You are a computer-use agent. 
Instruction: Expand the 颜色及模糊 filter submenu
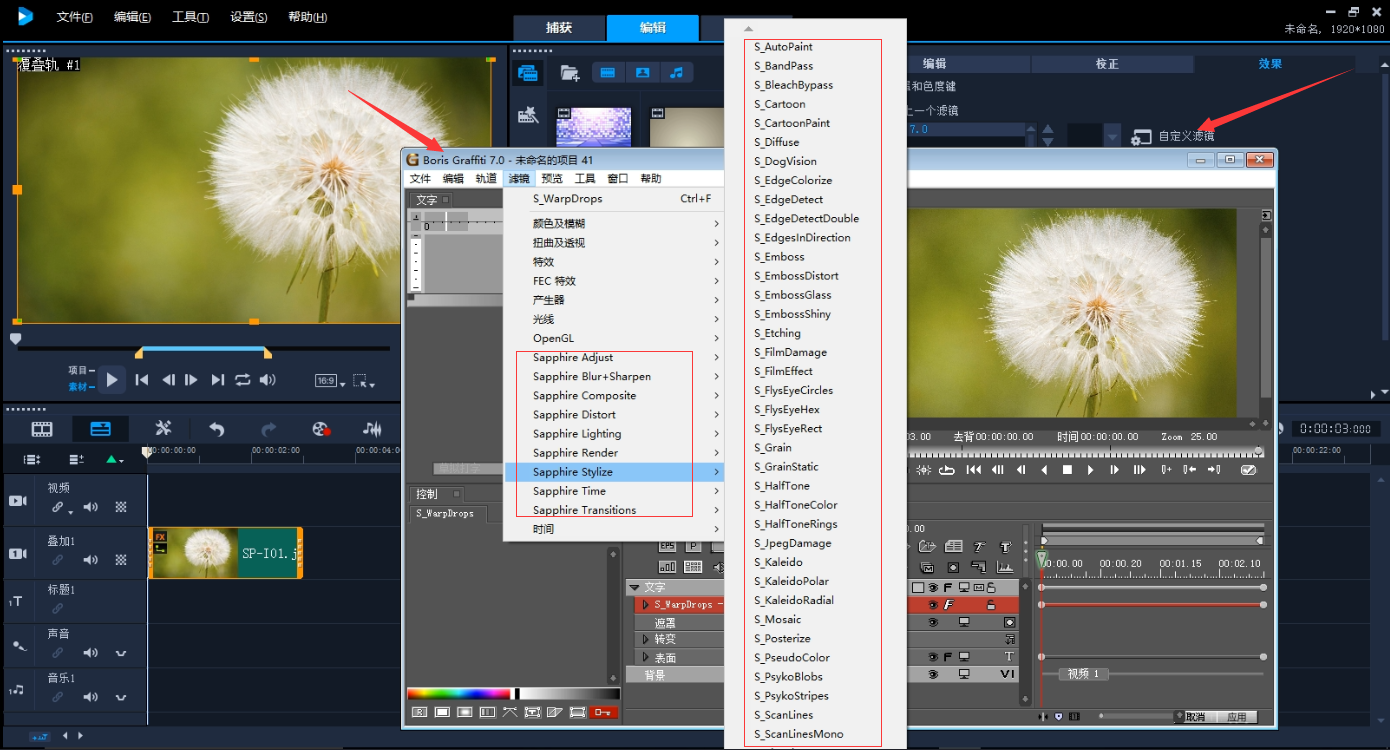click(x=614, y=223)
